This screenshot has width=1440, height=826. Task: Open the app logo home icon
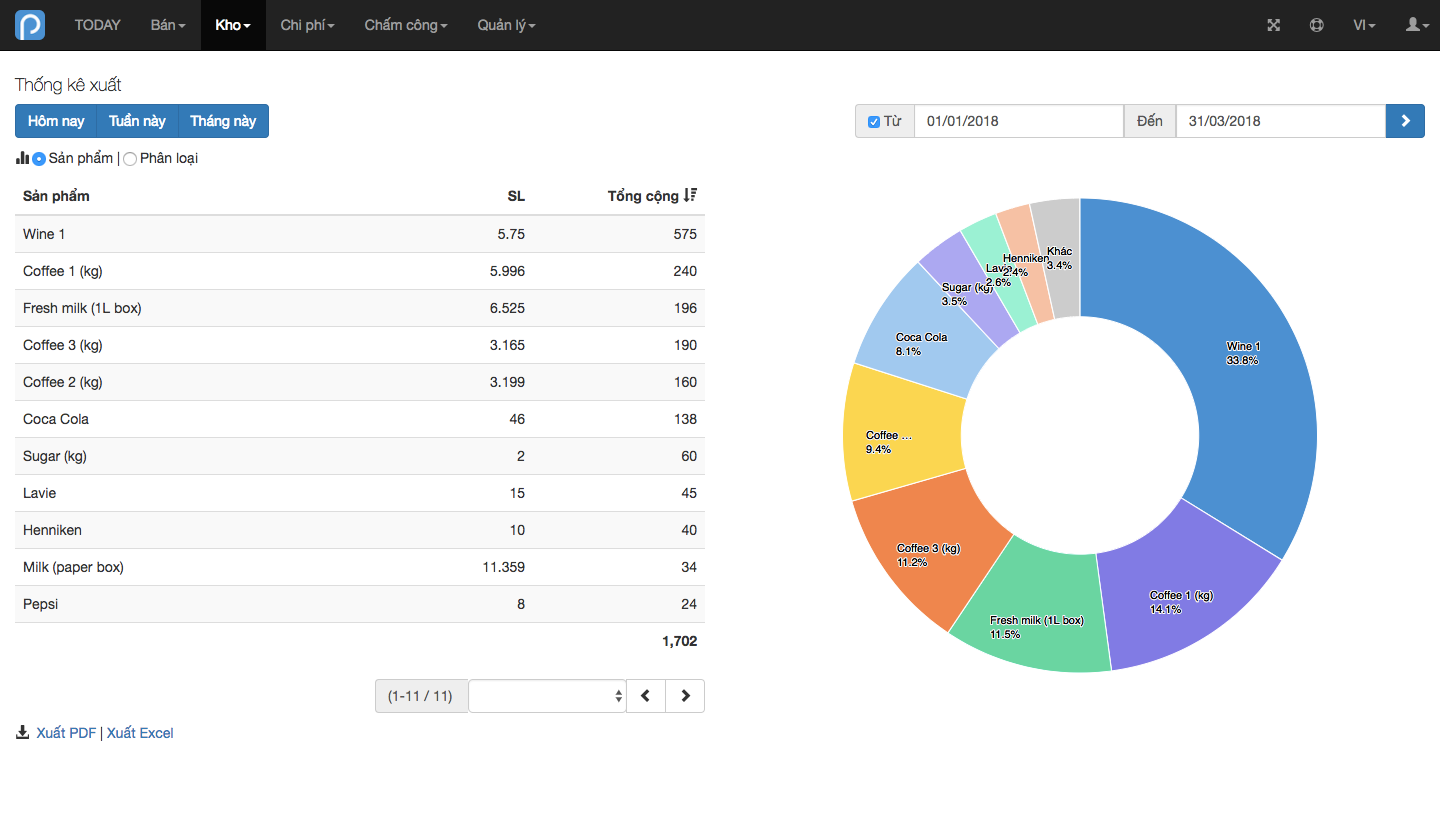[30, 25]
